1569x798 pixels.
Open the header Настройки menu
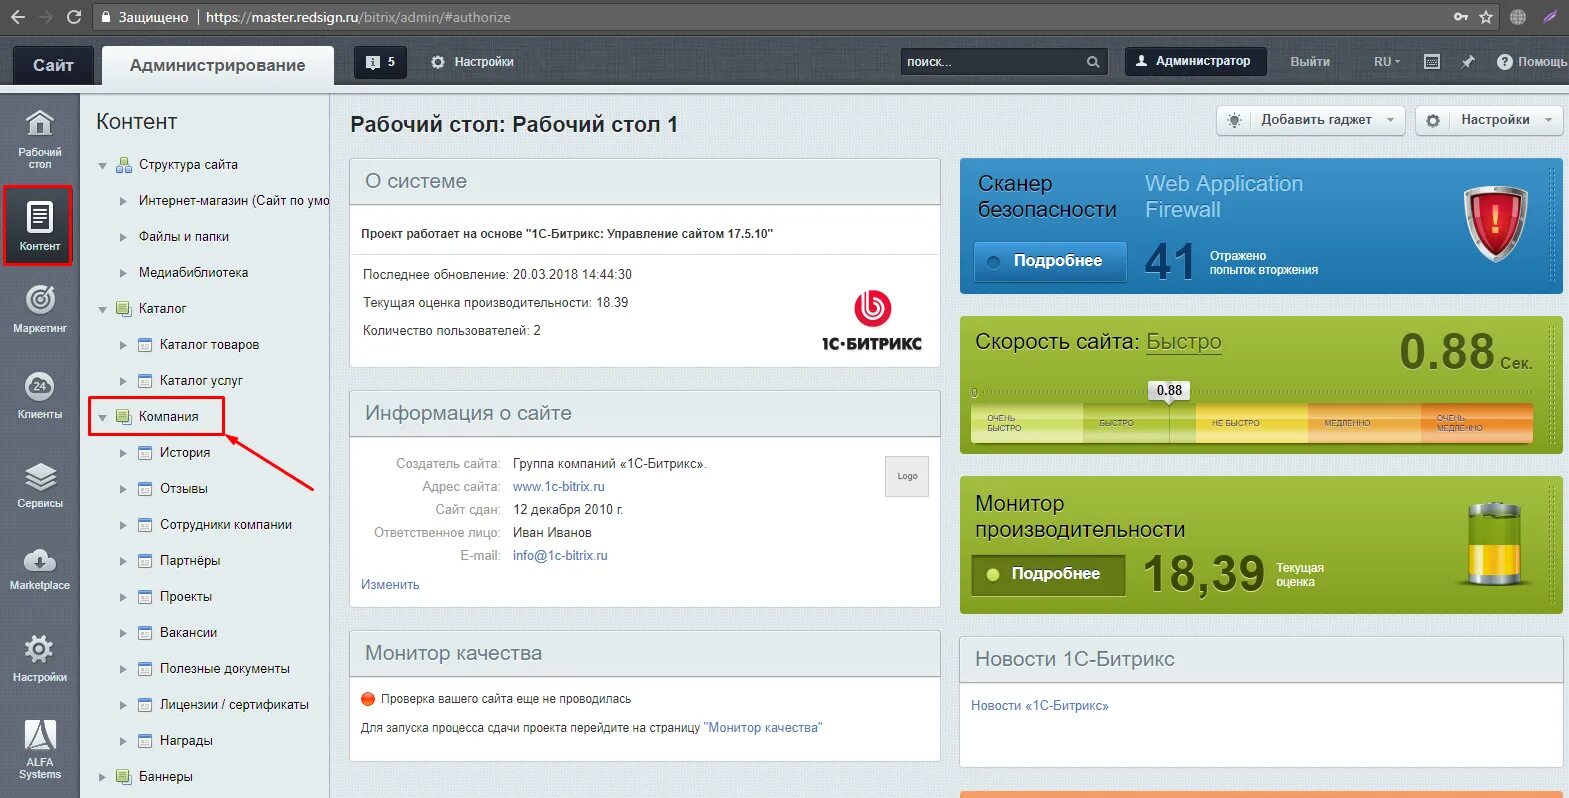[472, 62]
